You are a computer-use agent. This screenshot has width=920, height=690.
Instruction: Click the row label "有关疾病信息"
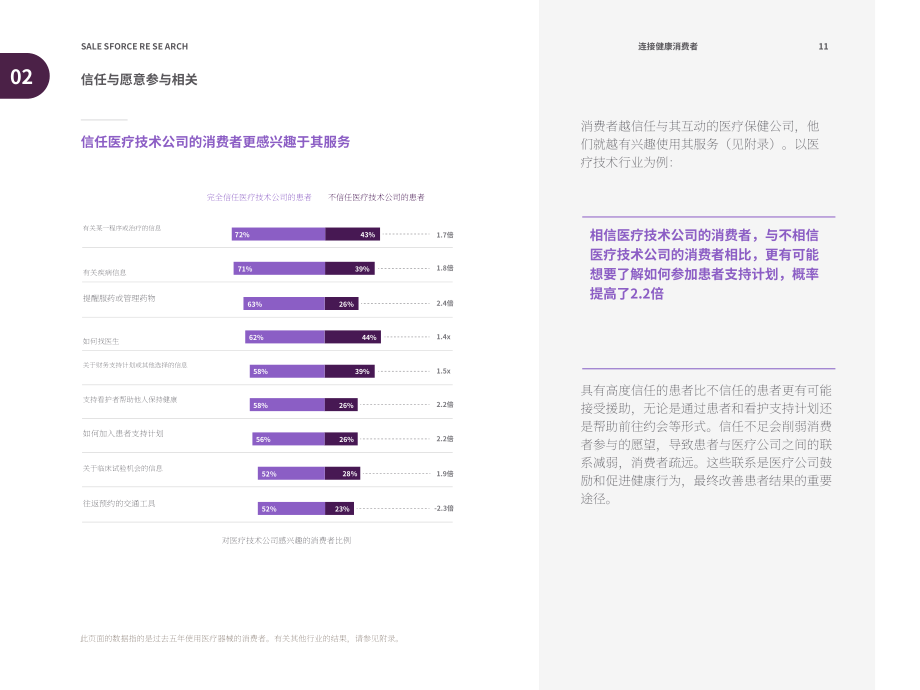104,272
